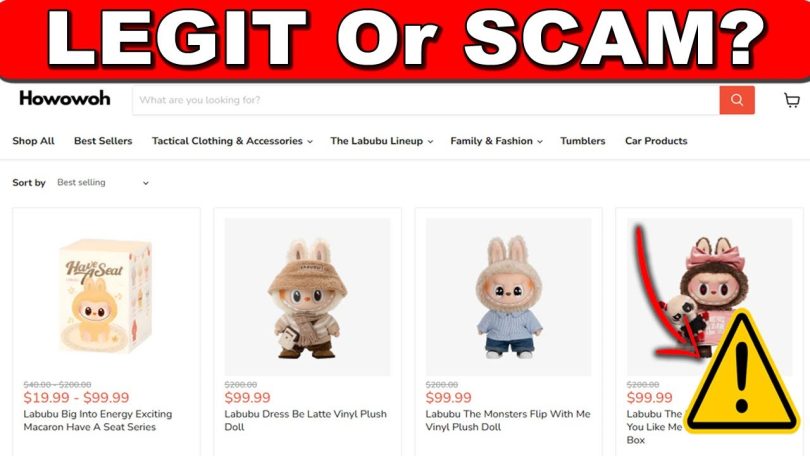Expand The Labubu Lineup dropdown
810x456 pixels.
click(x=381, y=141)
